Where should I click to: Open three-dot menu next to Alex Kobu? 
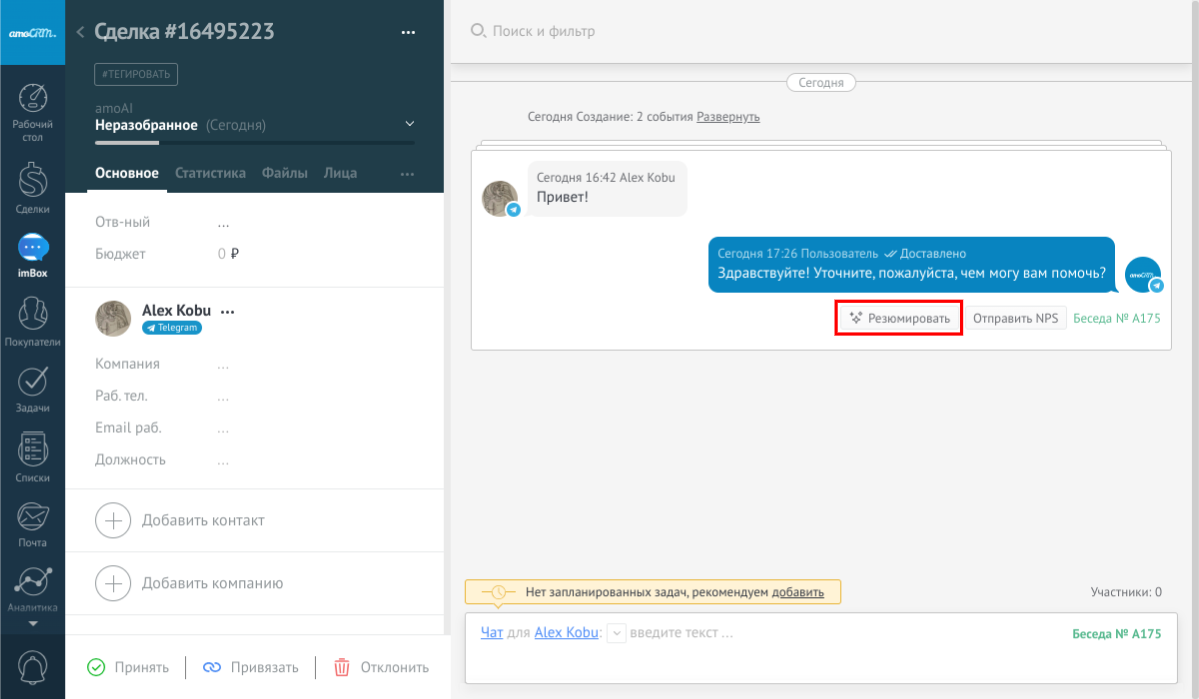coord(227,311)
